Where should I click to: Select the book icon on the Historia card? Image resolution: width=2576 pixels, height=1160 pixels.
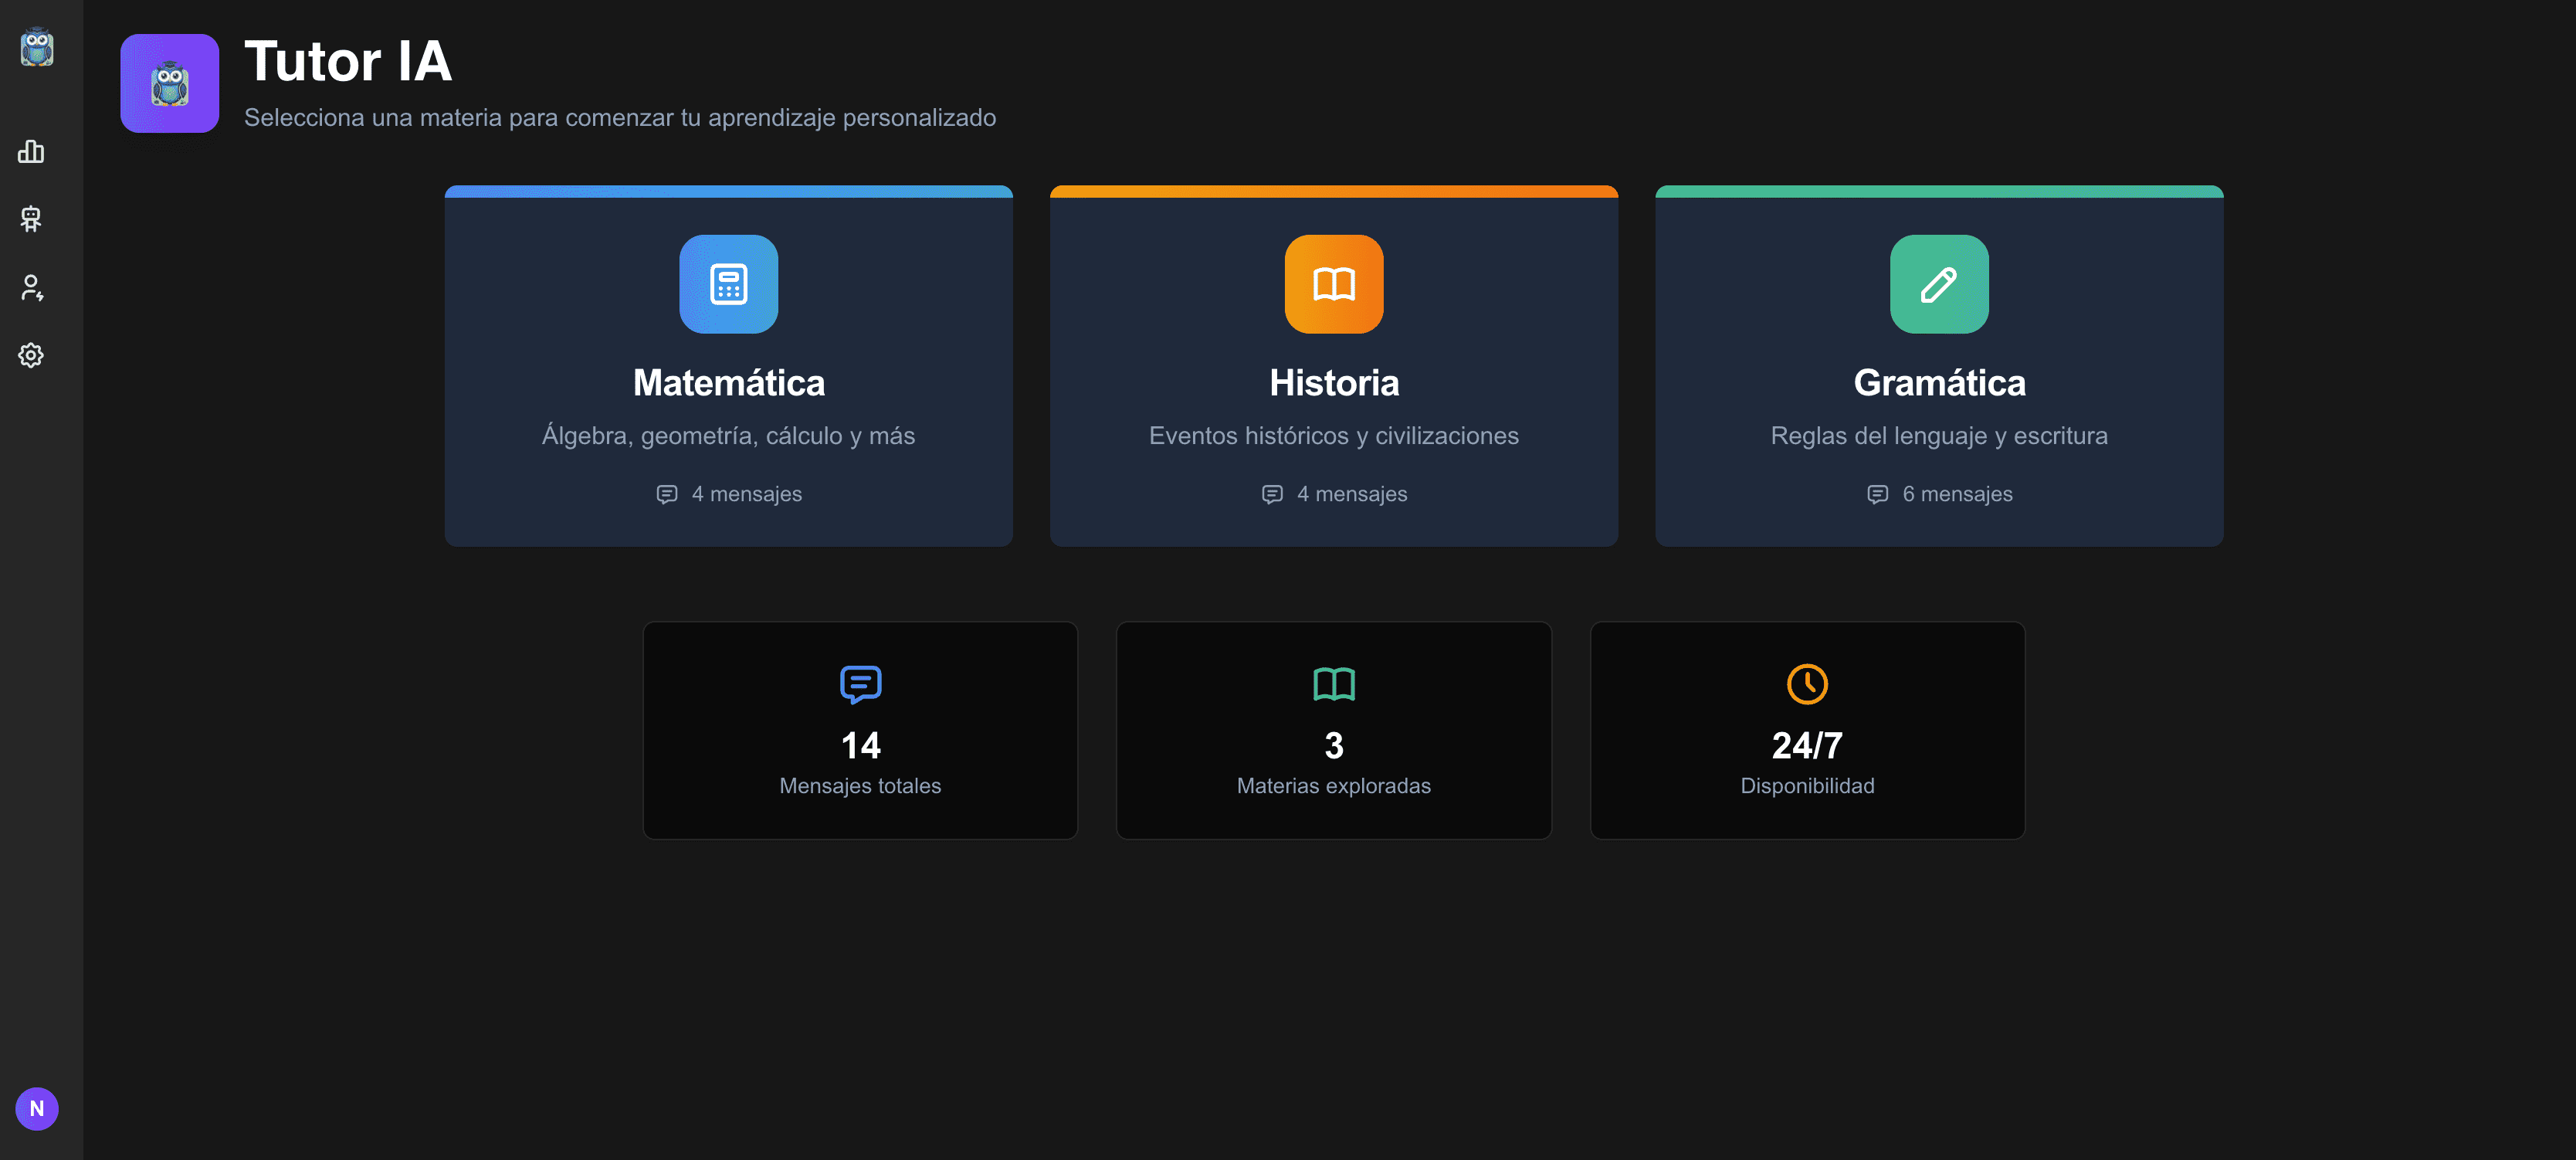(1334, 284)
